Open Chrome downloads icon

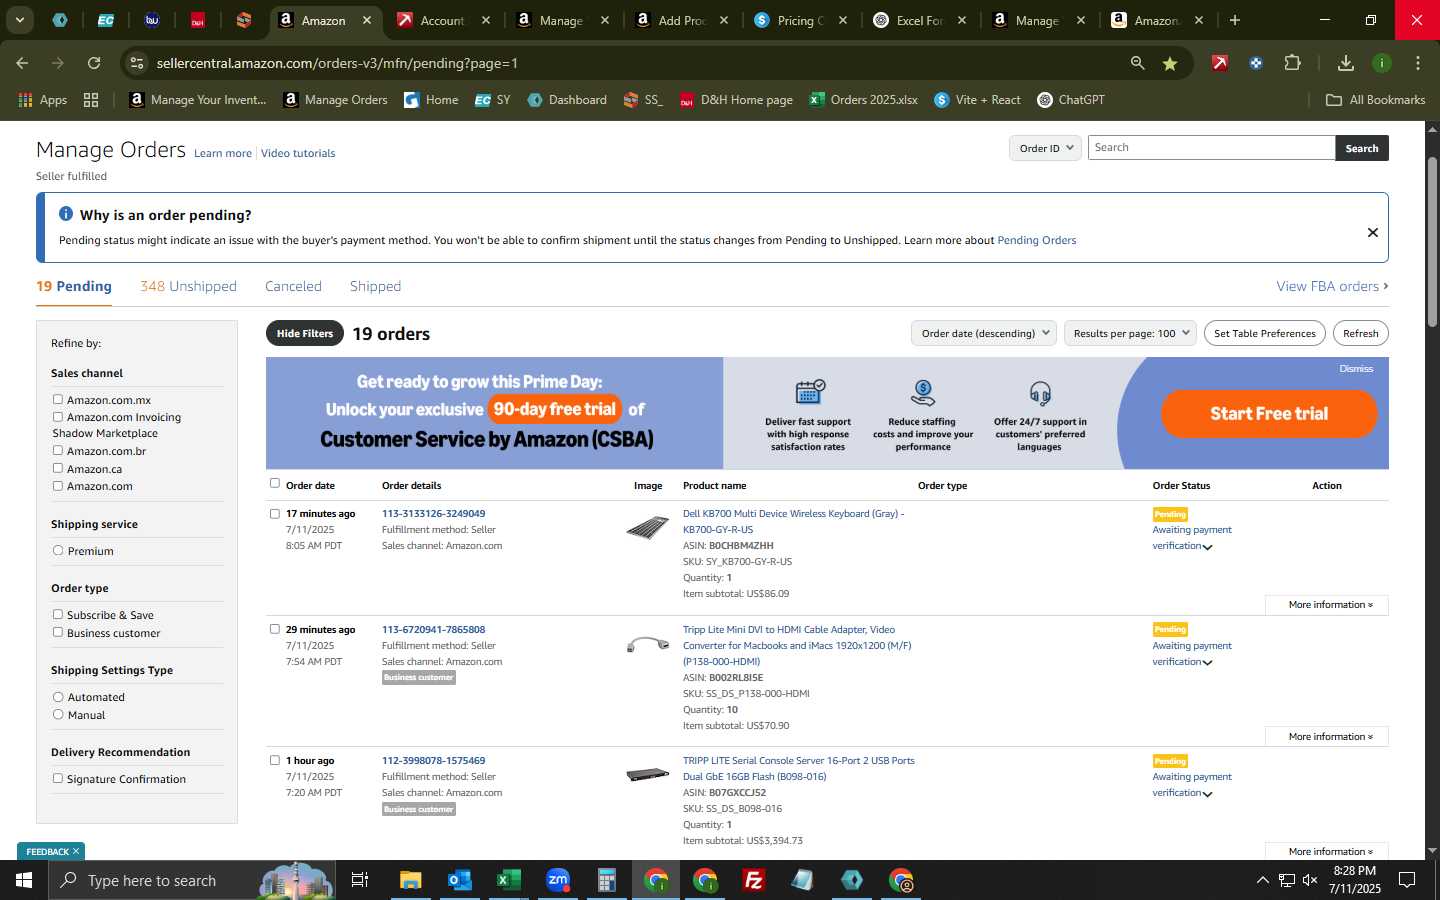(1346, 63)
